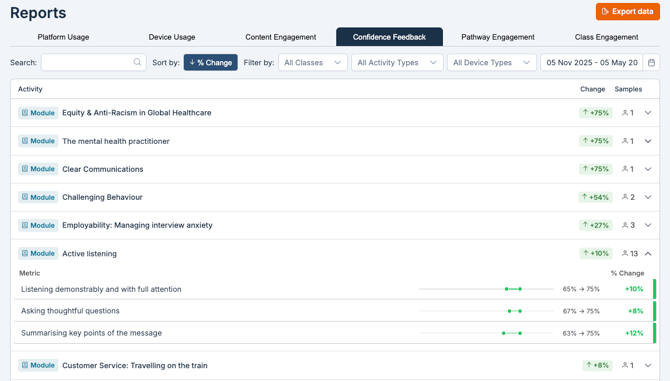Click the date range field 05 Nov 2025
Screen dimensions: 670x381
point(592,62)
